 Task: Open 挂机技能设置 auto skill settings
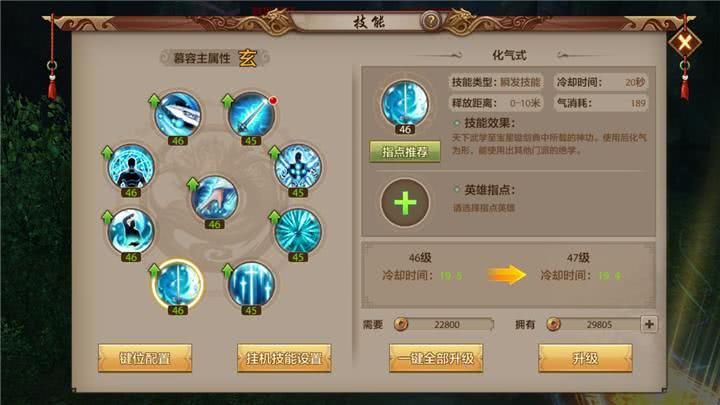(x=284, y=358)
